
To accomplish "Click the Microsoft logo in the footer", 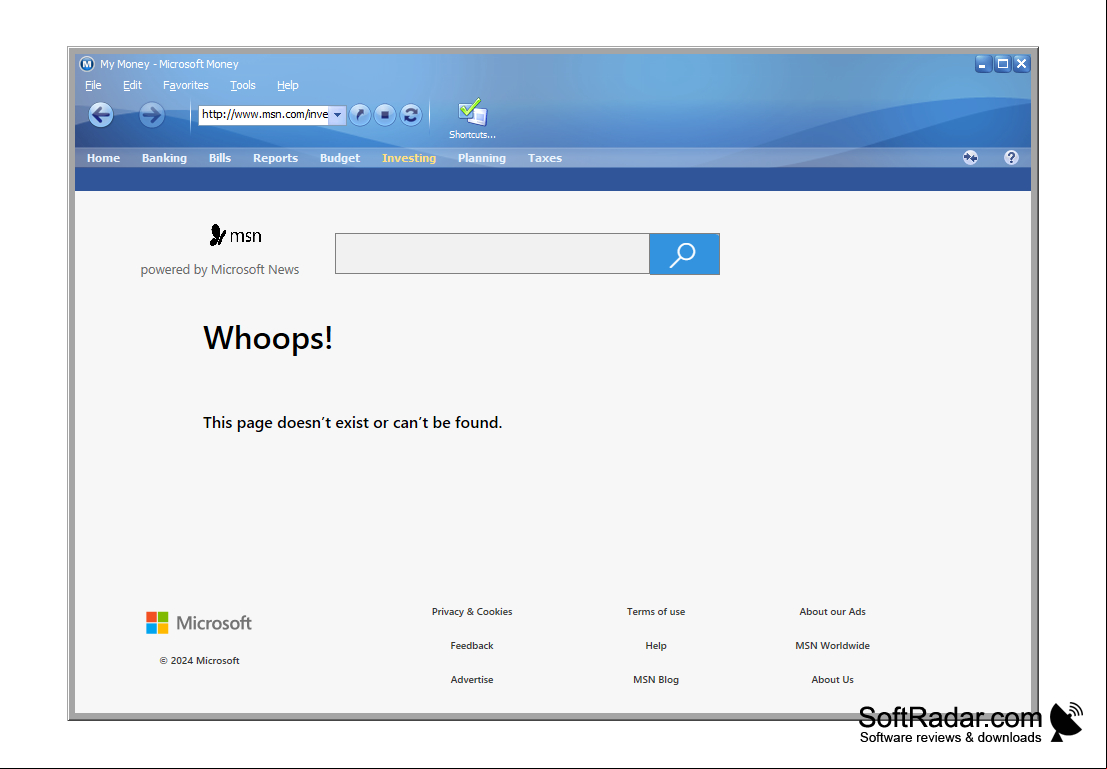I will [x=199, y=623].
